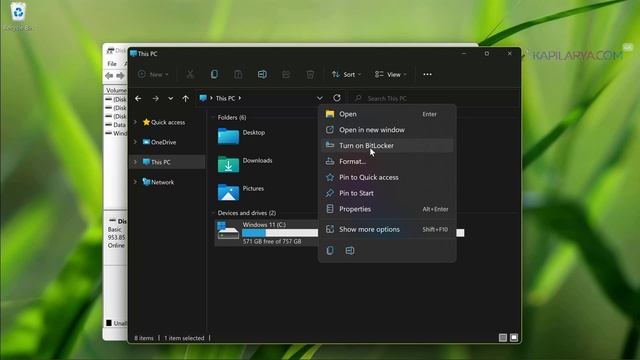The width and height of the screenshot is (640, 360).
Task: Open the View dropdown
Action: 390,74
